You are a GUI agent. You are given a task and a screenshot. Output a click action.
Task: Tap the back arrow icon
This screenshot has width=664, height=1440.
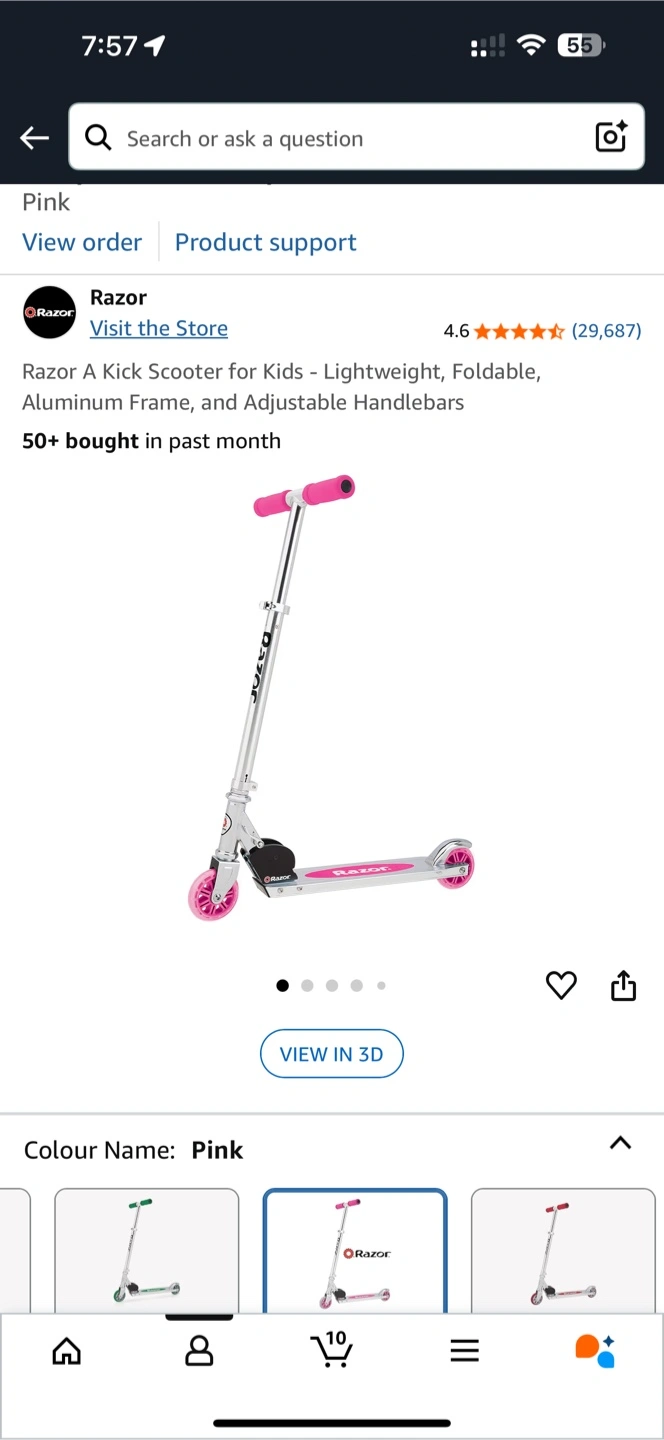[35, 138]
